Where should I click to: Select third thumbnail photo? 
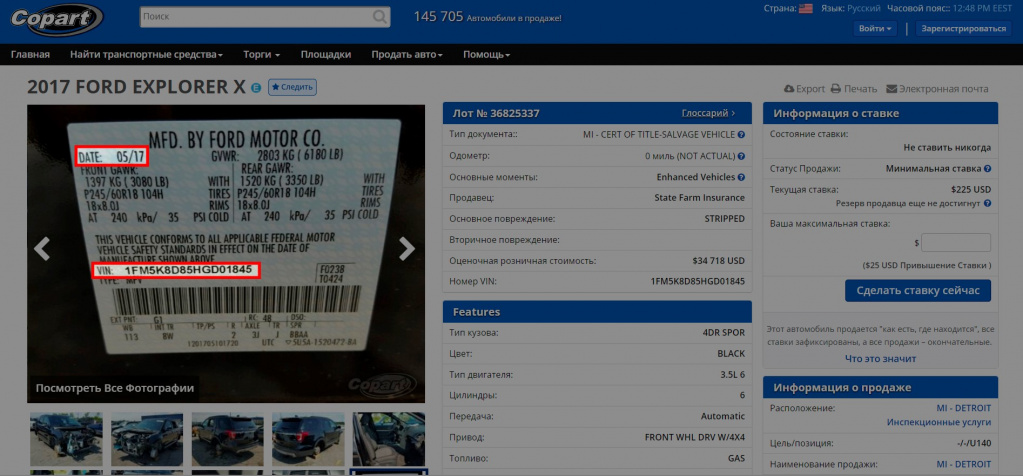point(228,439)
